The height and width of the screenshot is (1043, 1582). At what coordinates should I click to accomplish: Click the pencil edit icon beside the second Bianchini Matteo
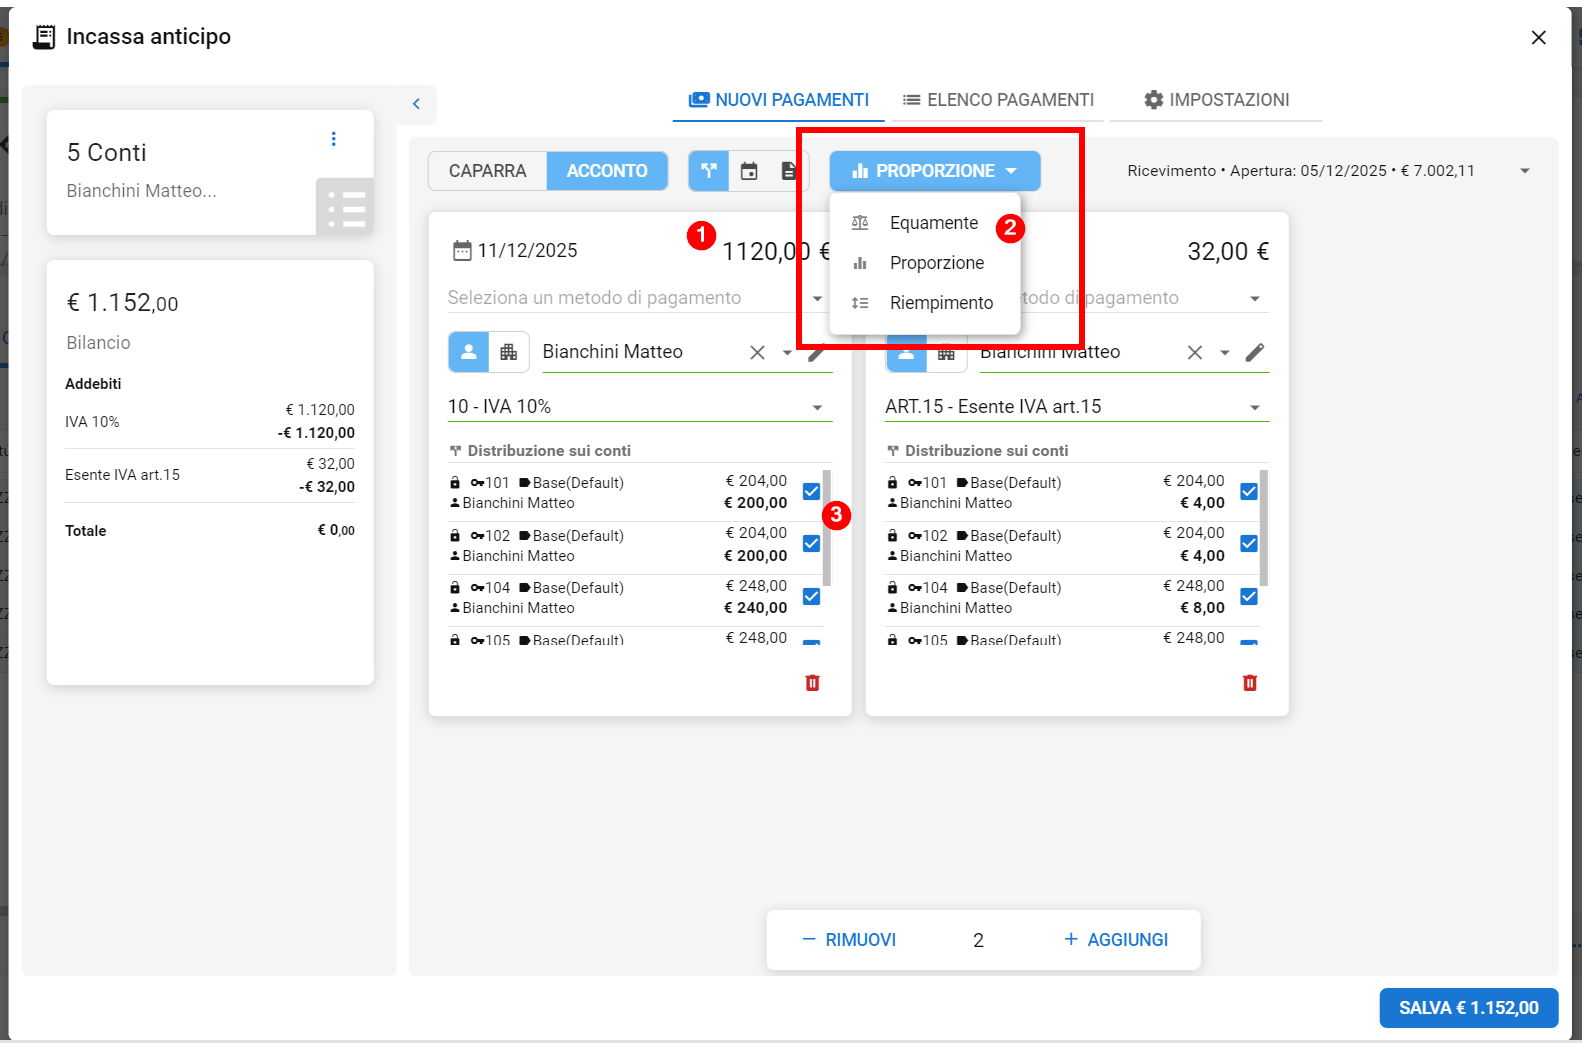[x=1255, y=352]
